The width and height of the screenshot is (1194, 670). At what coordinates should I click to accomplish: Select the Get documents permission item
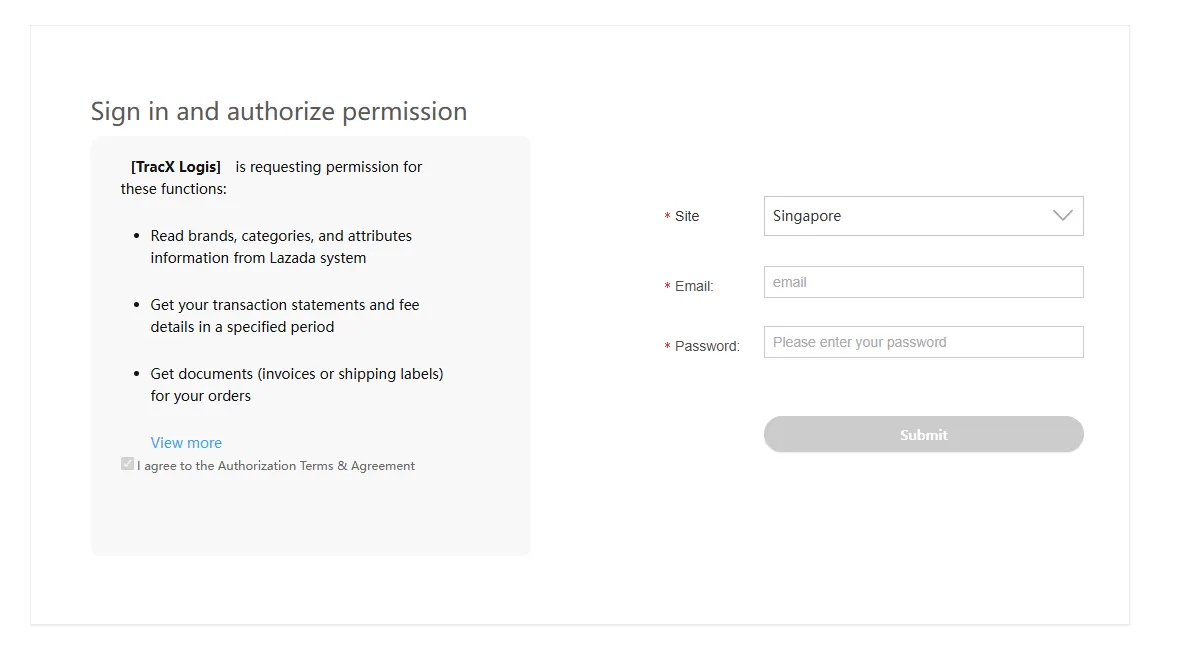coord(297,385)
